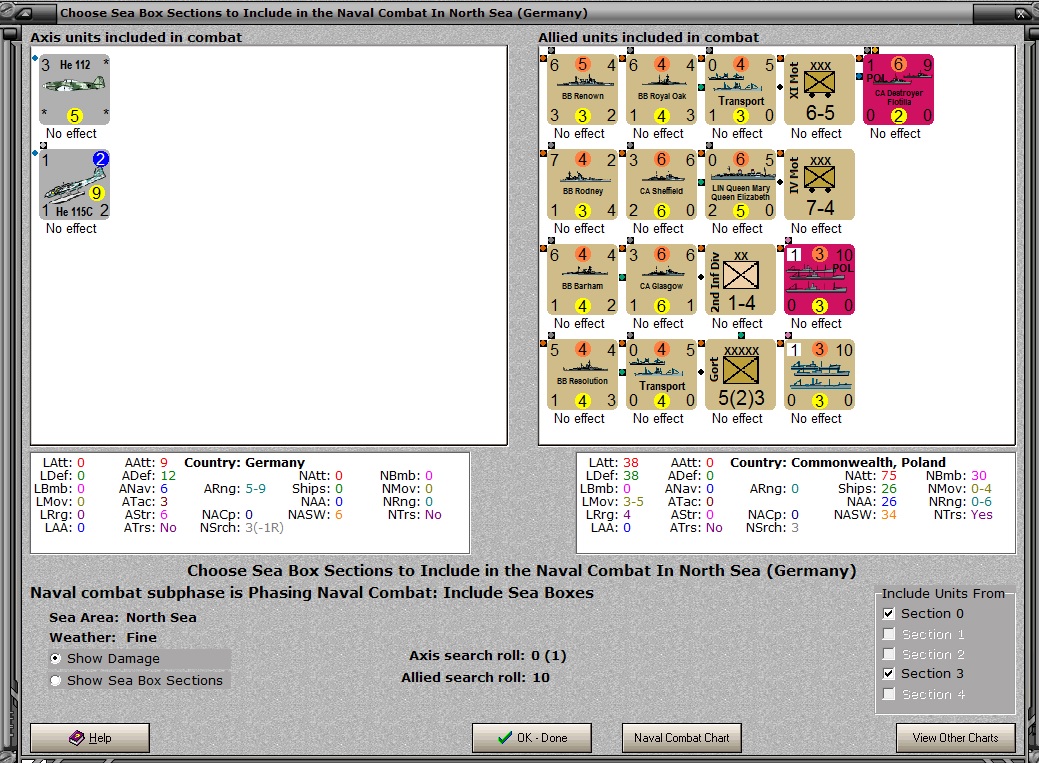Select the Transport counter beside BB Royal Oak
The image size is (1039, 763).
740,89
